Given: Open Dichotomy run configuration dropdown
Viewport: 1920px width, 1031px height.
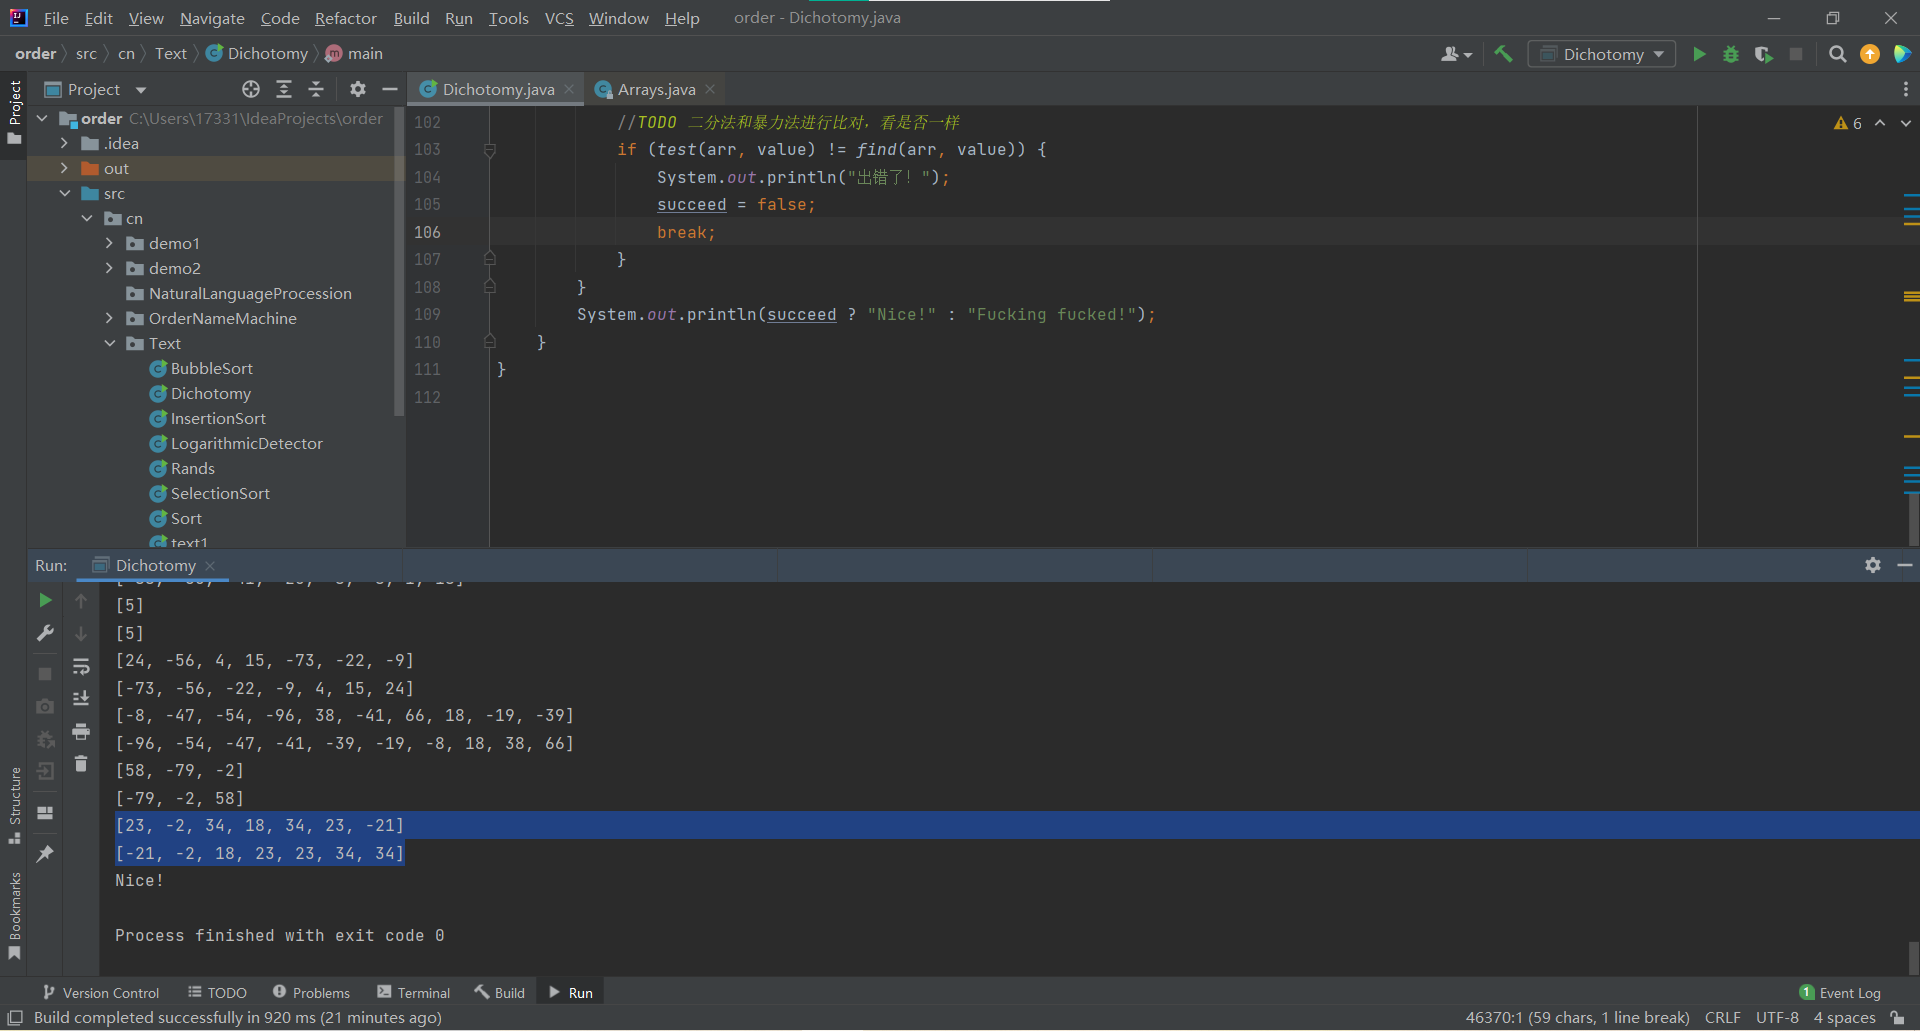Looking at the screenshot, I should pyautogui.click(x=1602, y=54).
